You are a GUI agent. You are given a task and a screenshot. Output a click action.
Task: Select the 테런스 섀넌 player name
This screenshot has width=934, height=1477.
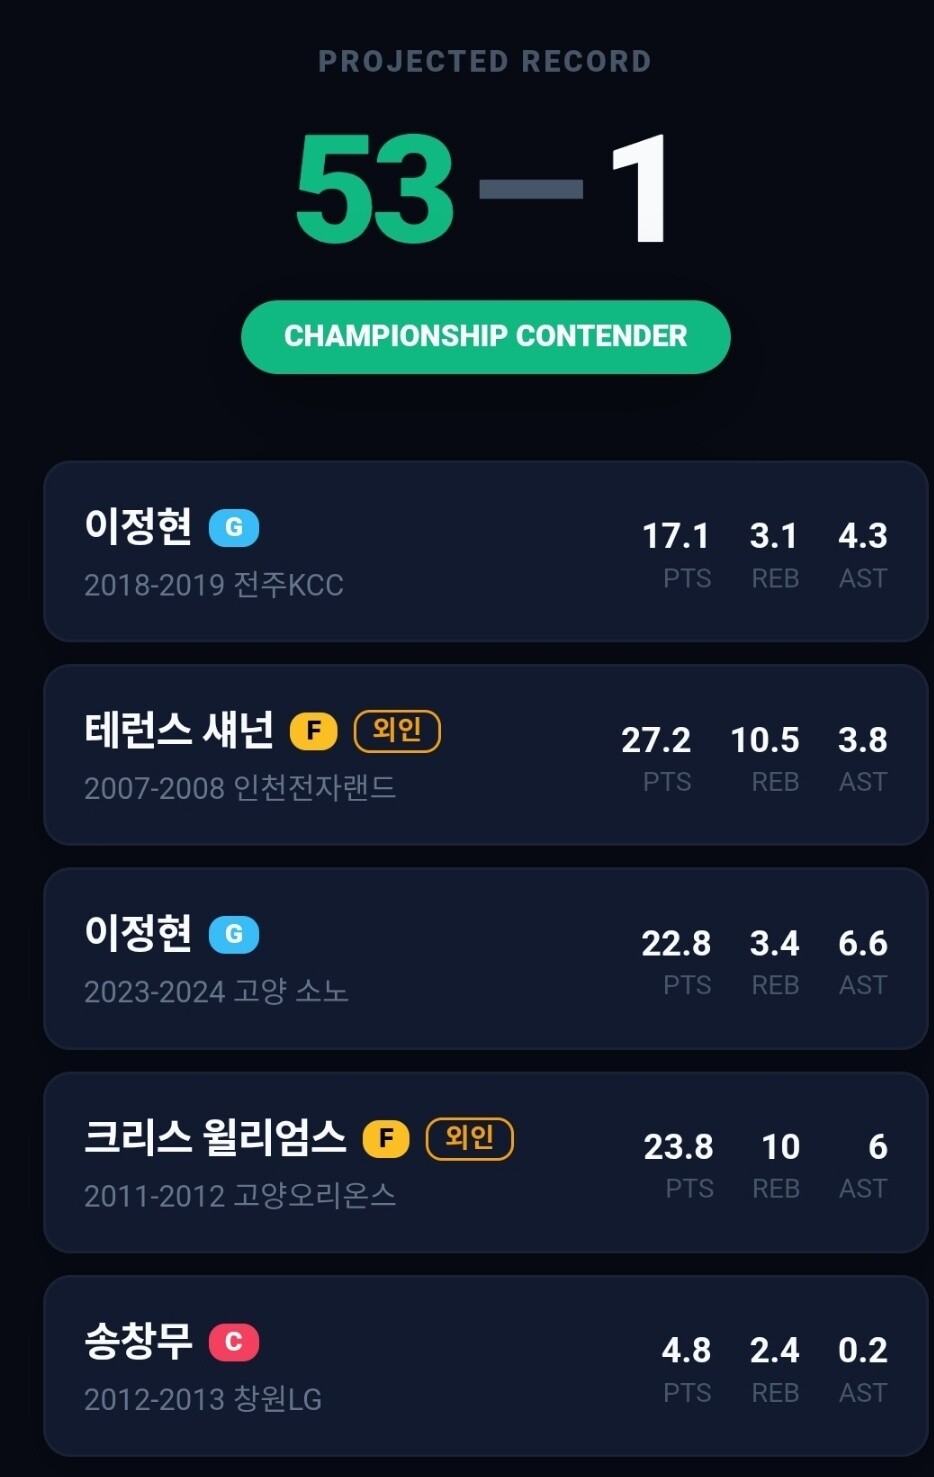(x=179, y=730)
